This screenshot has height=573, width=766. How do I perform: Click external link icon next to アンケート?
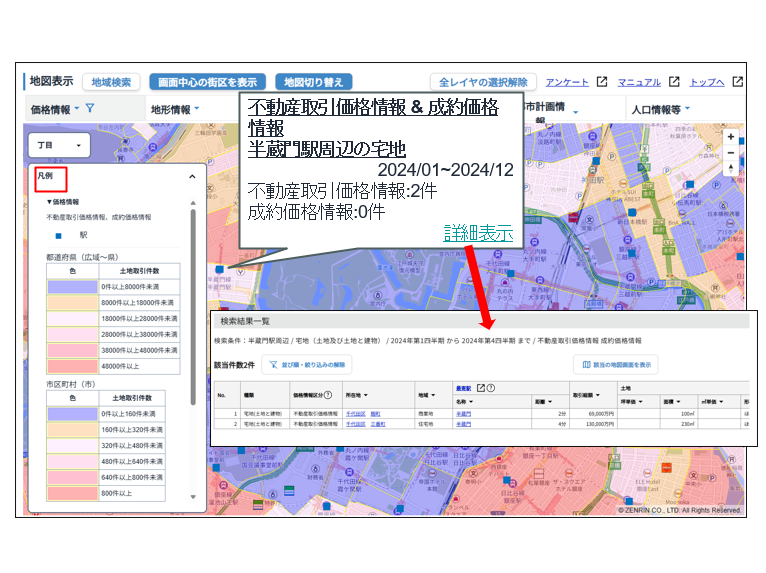coord(603,83)
